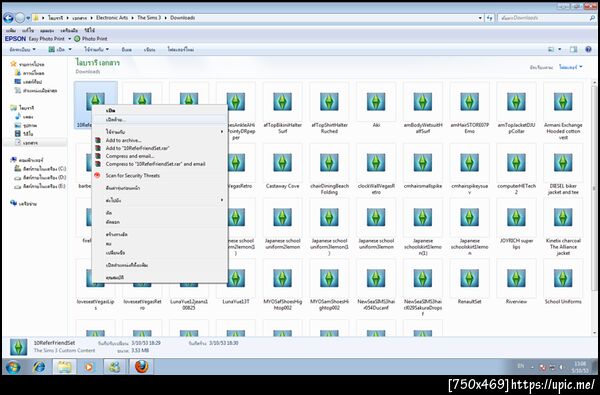The image size is (600, 395).
Task: Expand the address bar history dropdown arrow
Action: coord(480,18)
